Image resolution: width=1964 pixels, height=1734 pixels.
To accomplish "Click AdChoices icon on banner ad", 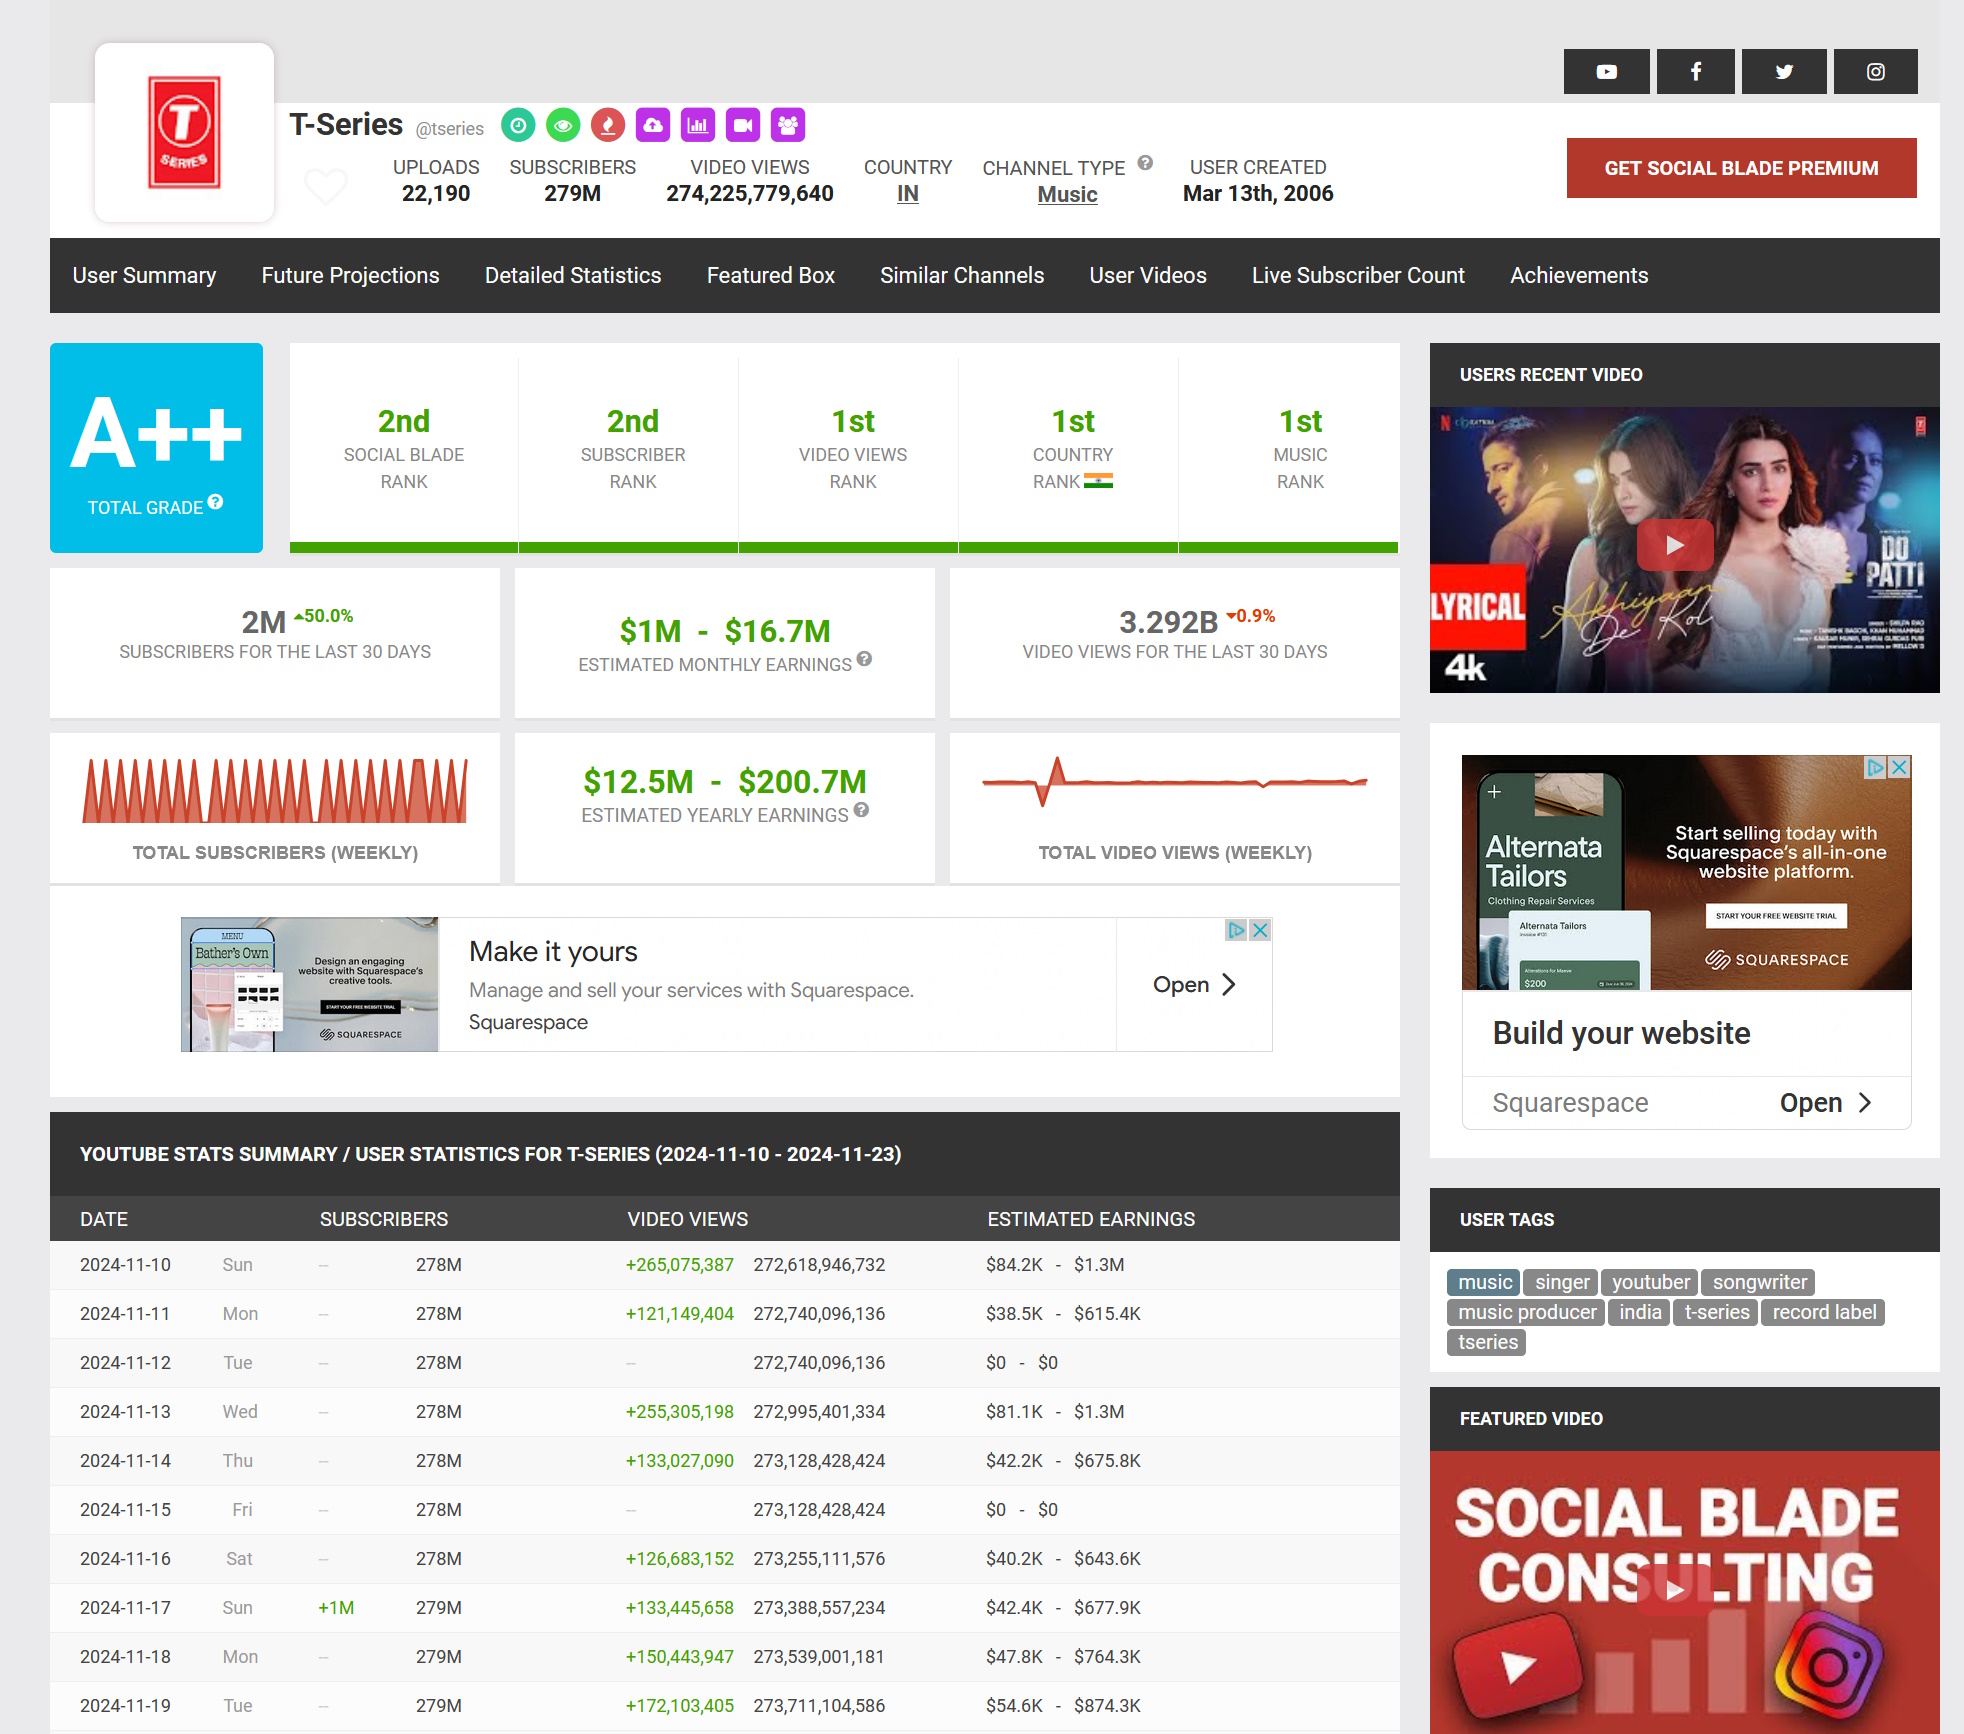I will tap(1237, 930).
